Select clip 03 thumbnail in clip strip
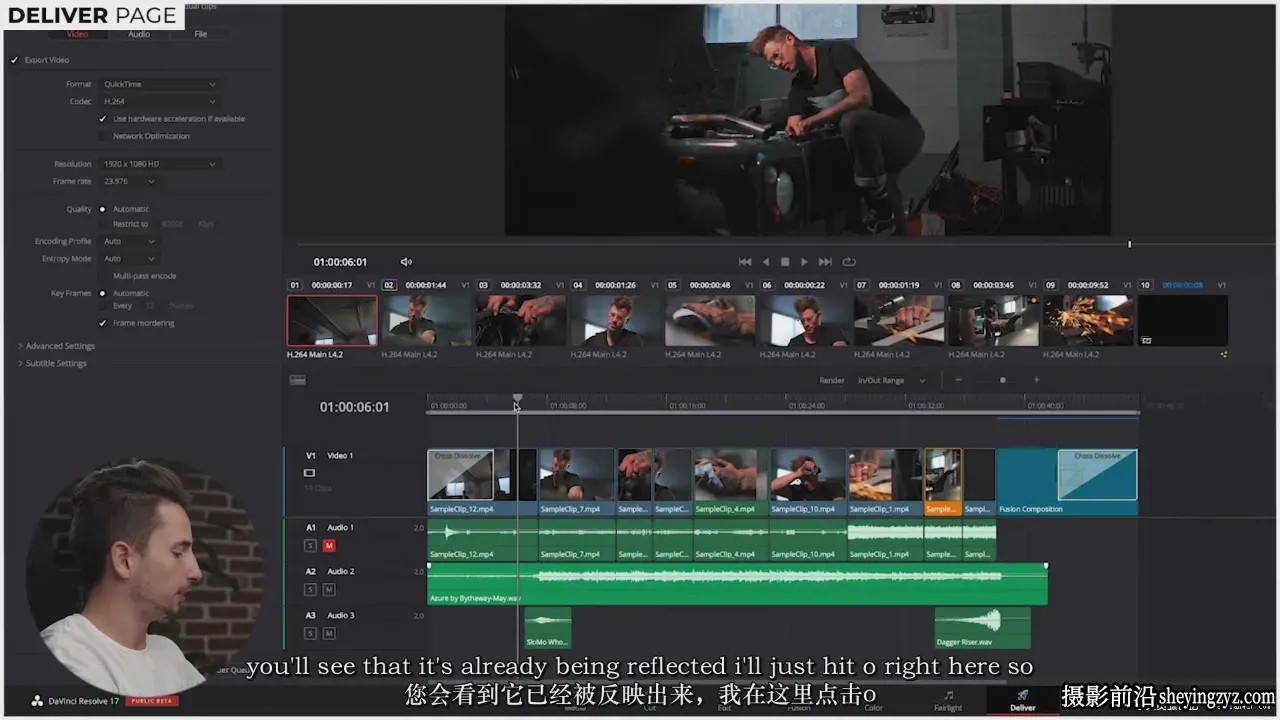Image resolution: width=1280 pixels, height=720 pixels. (521, 321)
